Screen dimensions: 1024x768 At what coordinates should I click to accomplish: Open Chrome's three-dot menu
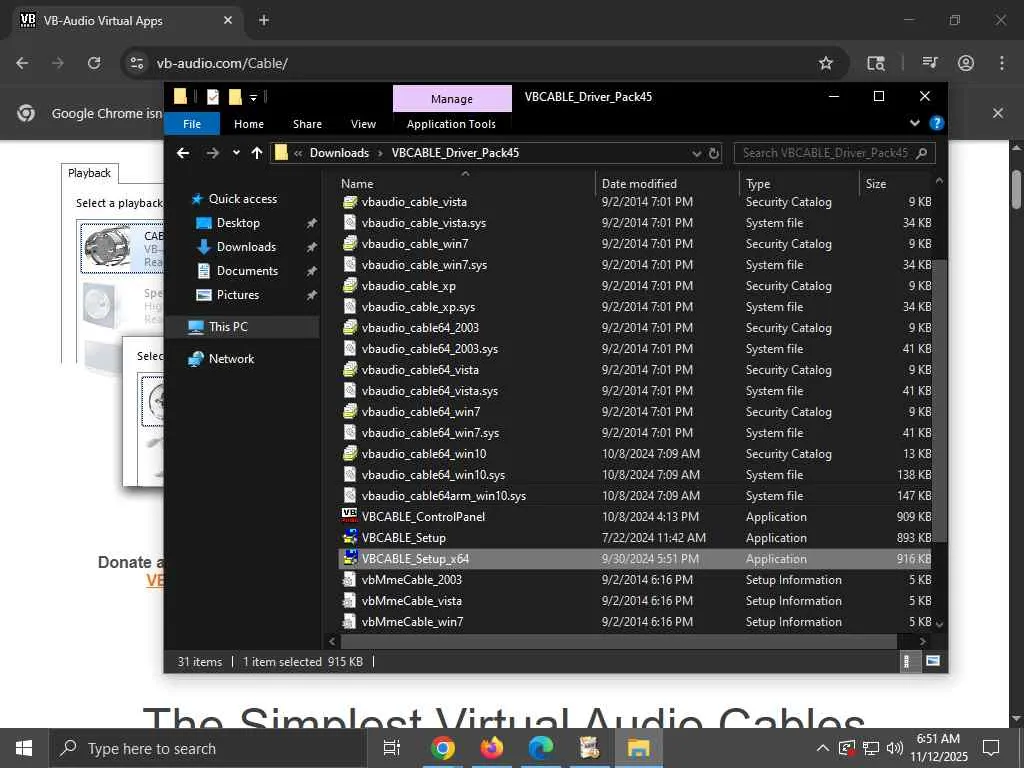point(1001,63)
